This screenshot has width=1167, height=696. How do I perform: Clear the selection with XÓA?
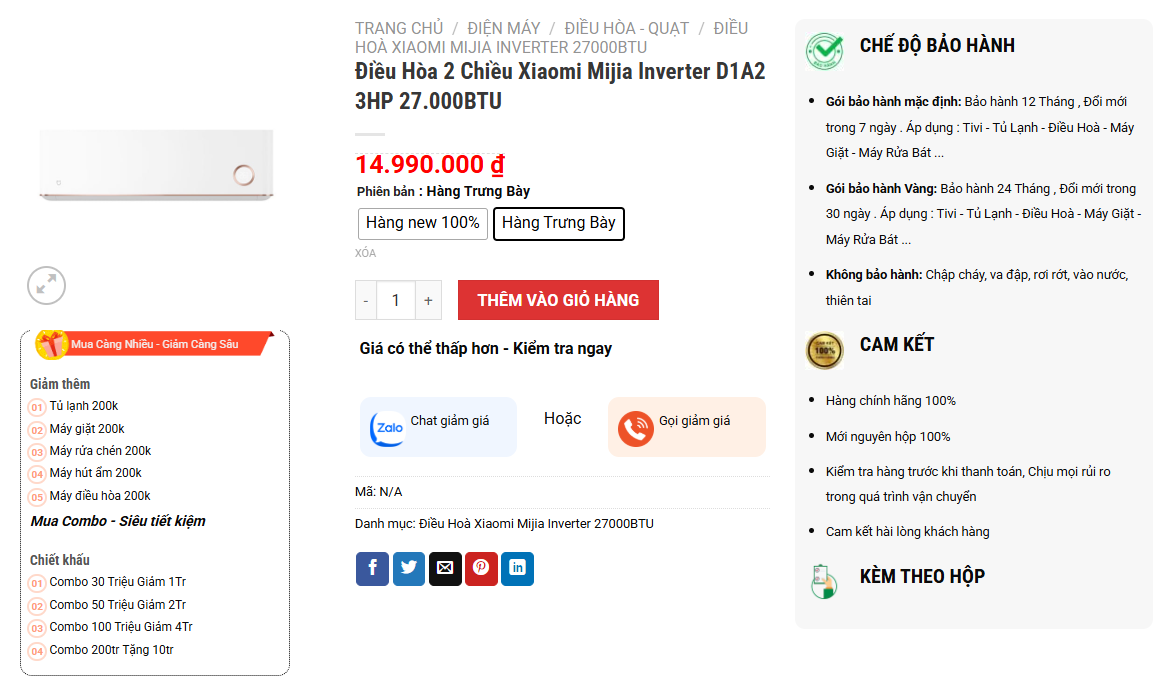pos(365,253)
